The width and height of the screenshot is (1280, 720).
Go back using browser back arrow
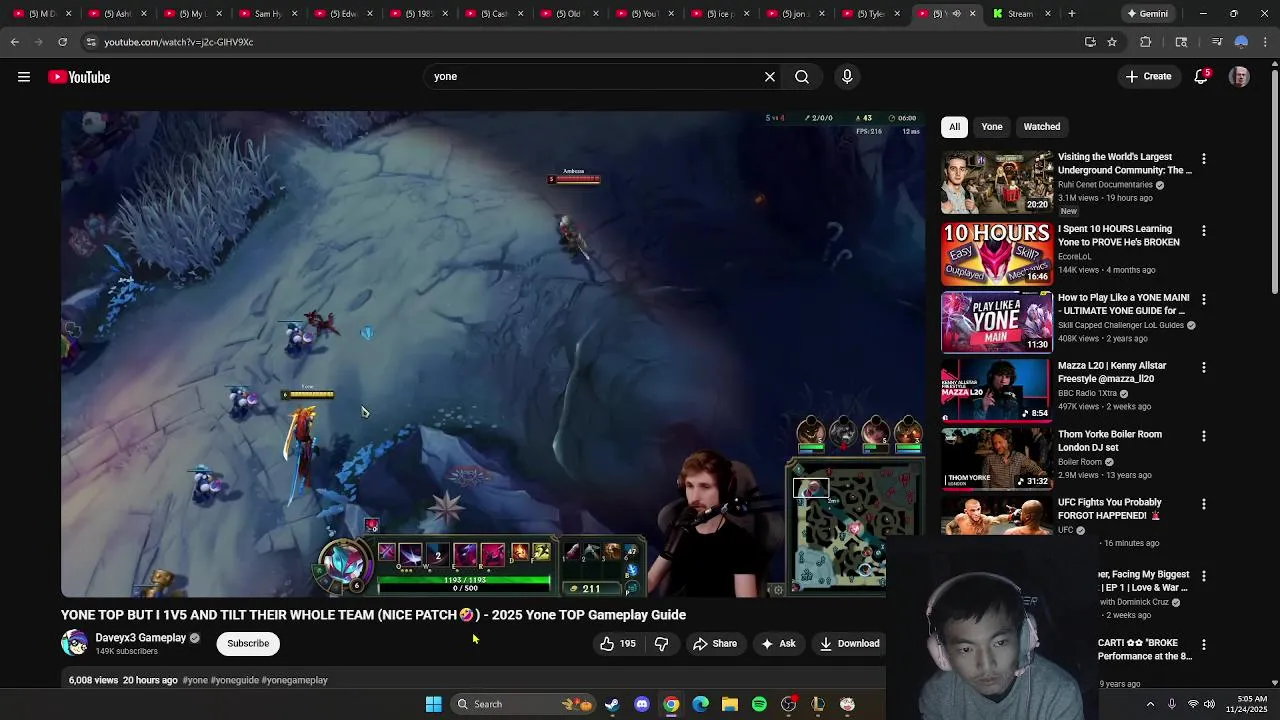[x=15, y=42]
